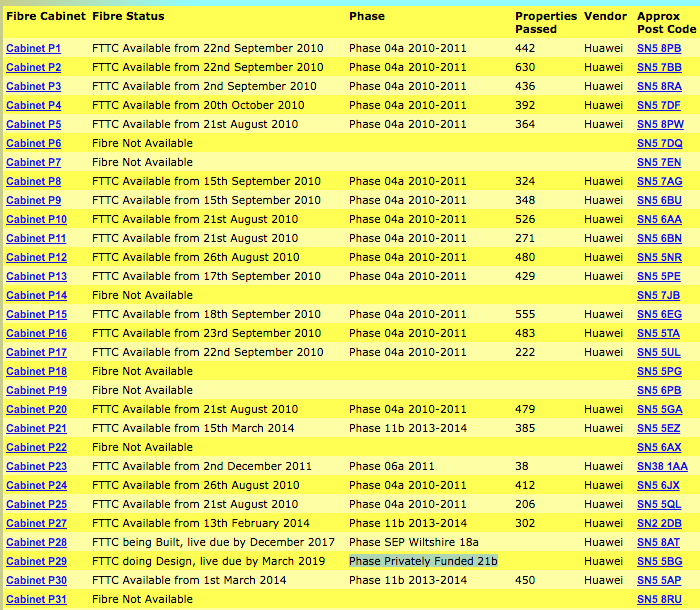
Task: Follow the SN5 5BG postcode link
Action: pyautogui.click(x=660, y=561)
